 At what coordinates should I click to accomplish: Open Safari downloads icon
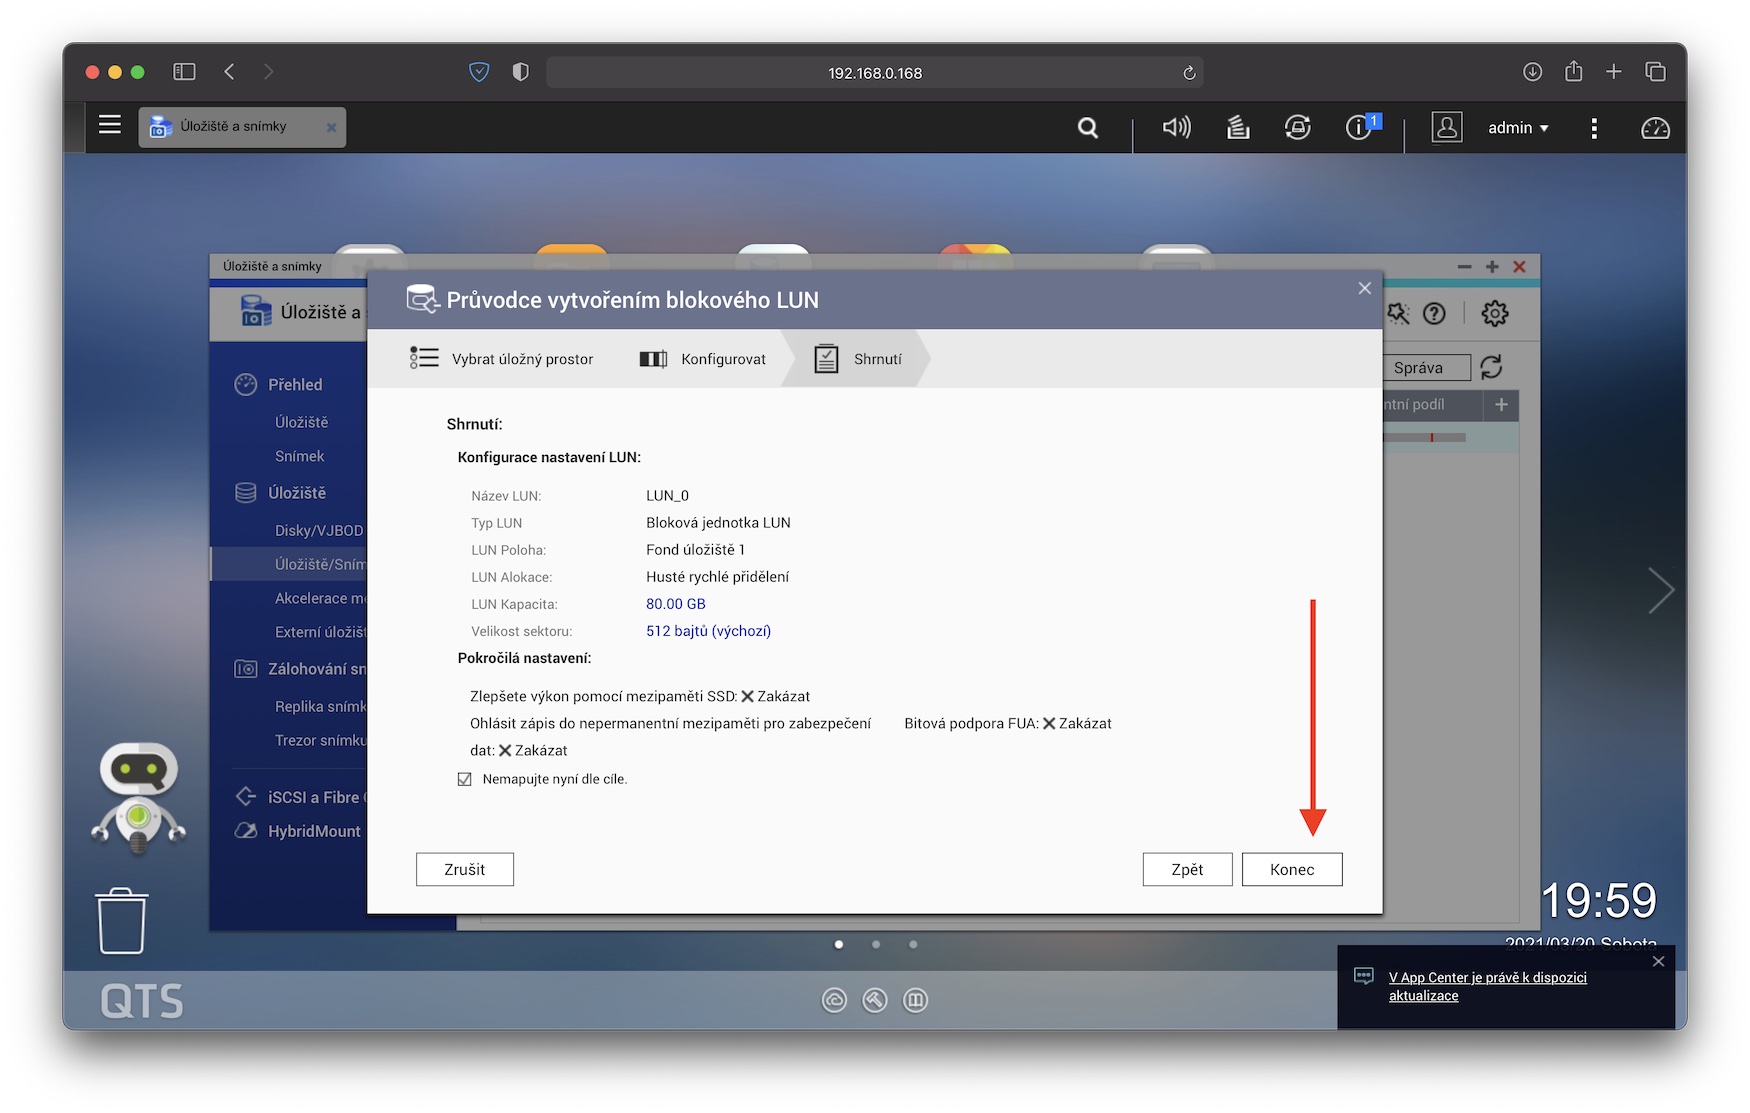coord(1532,72)
